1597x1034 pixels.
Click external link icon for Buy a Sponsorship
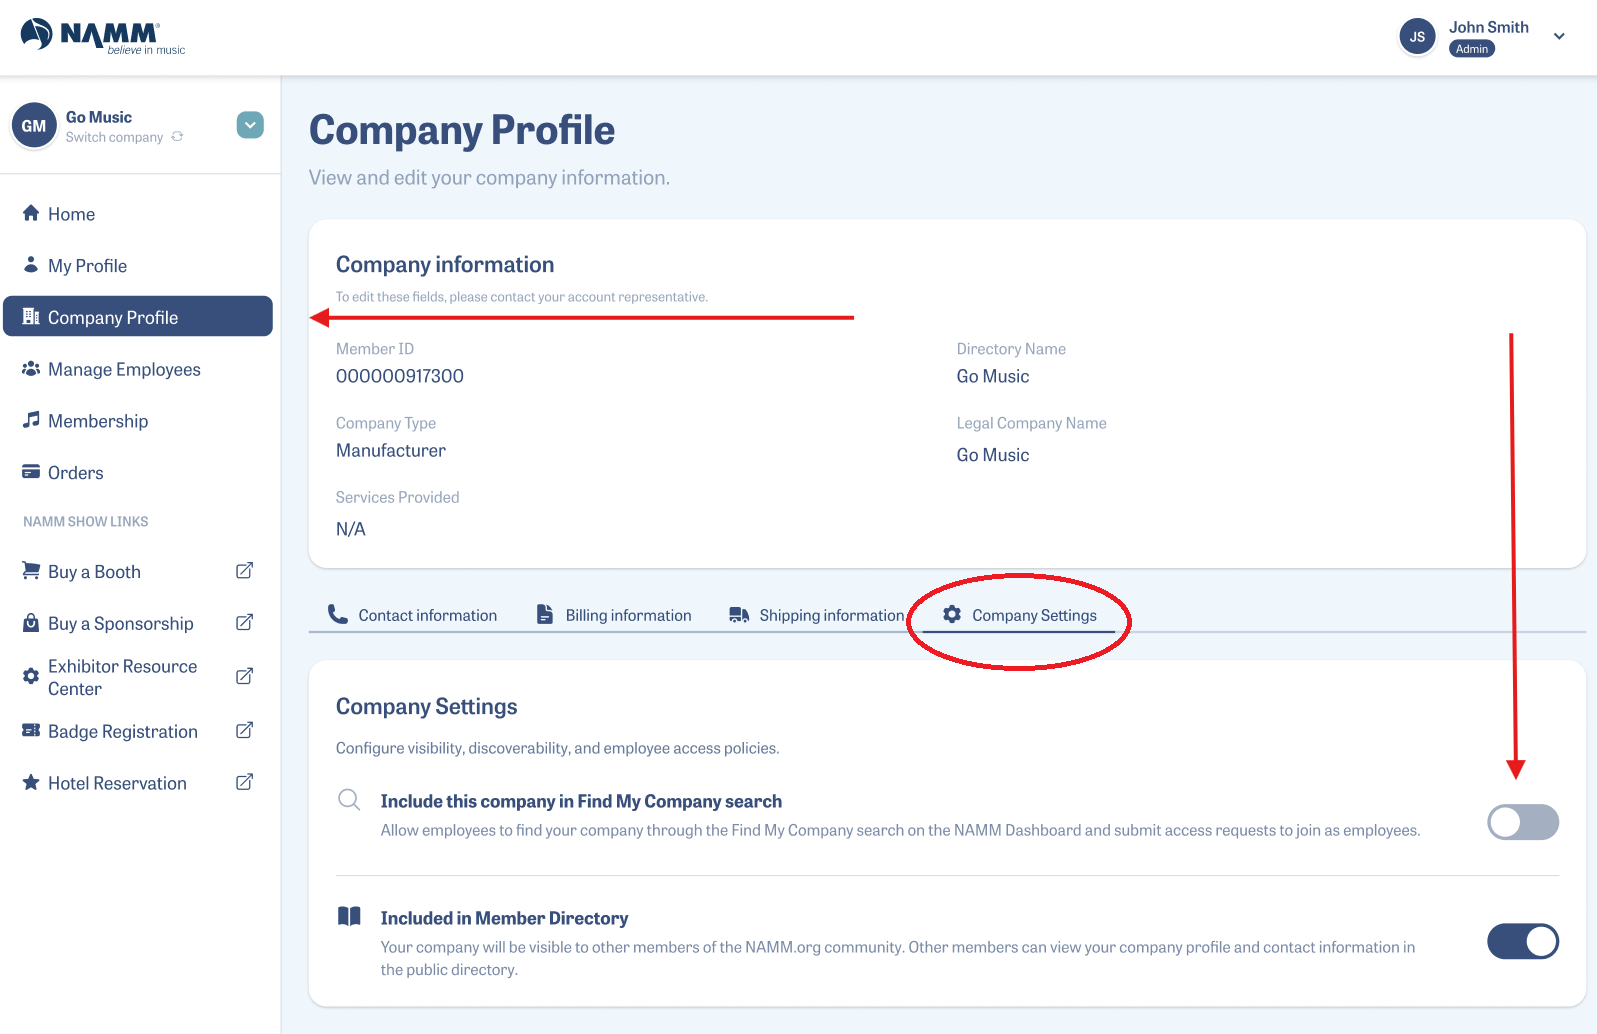coord(244,623)
